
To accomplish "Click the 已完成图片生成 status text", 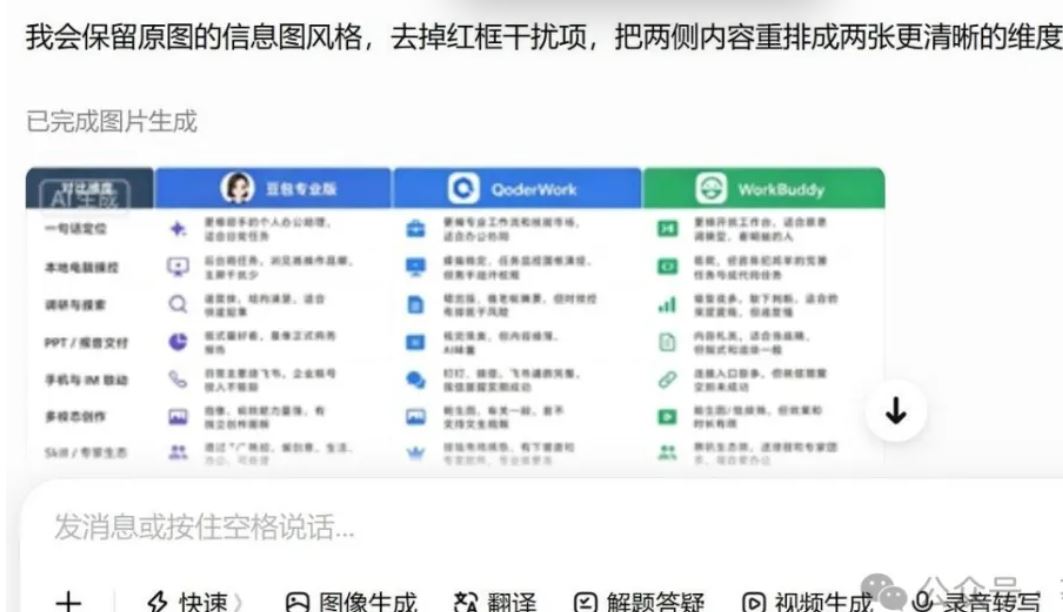I will [111, 122].
